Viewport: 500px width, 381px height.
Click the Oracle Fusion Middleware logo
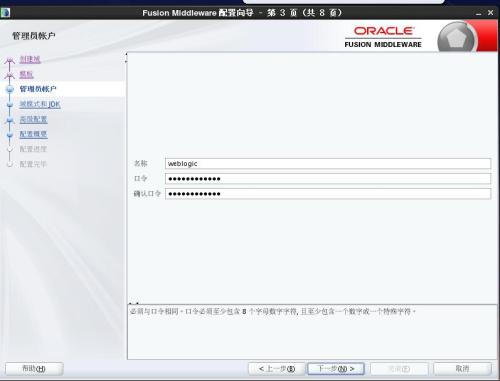(x=383, y=37)
